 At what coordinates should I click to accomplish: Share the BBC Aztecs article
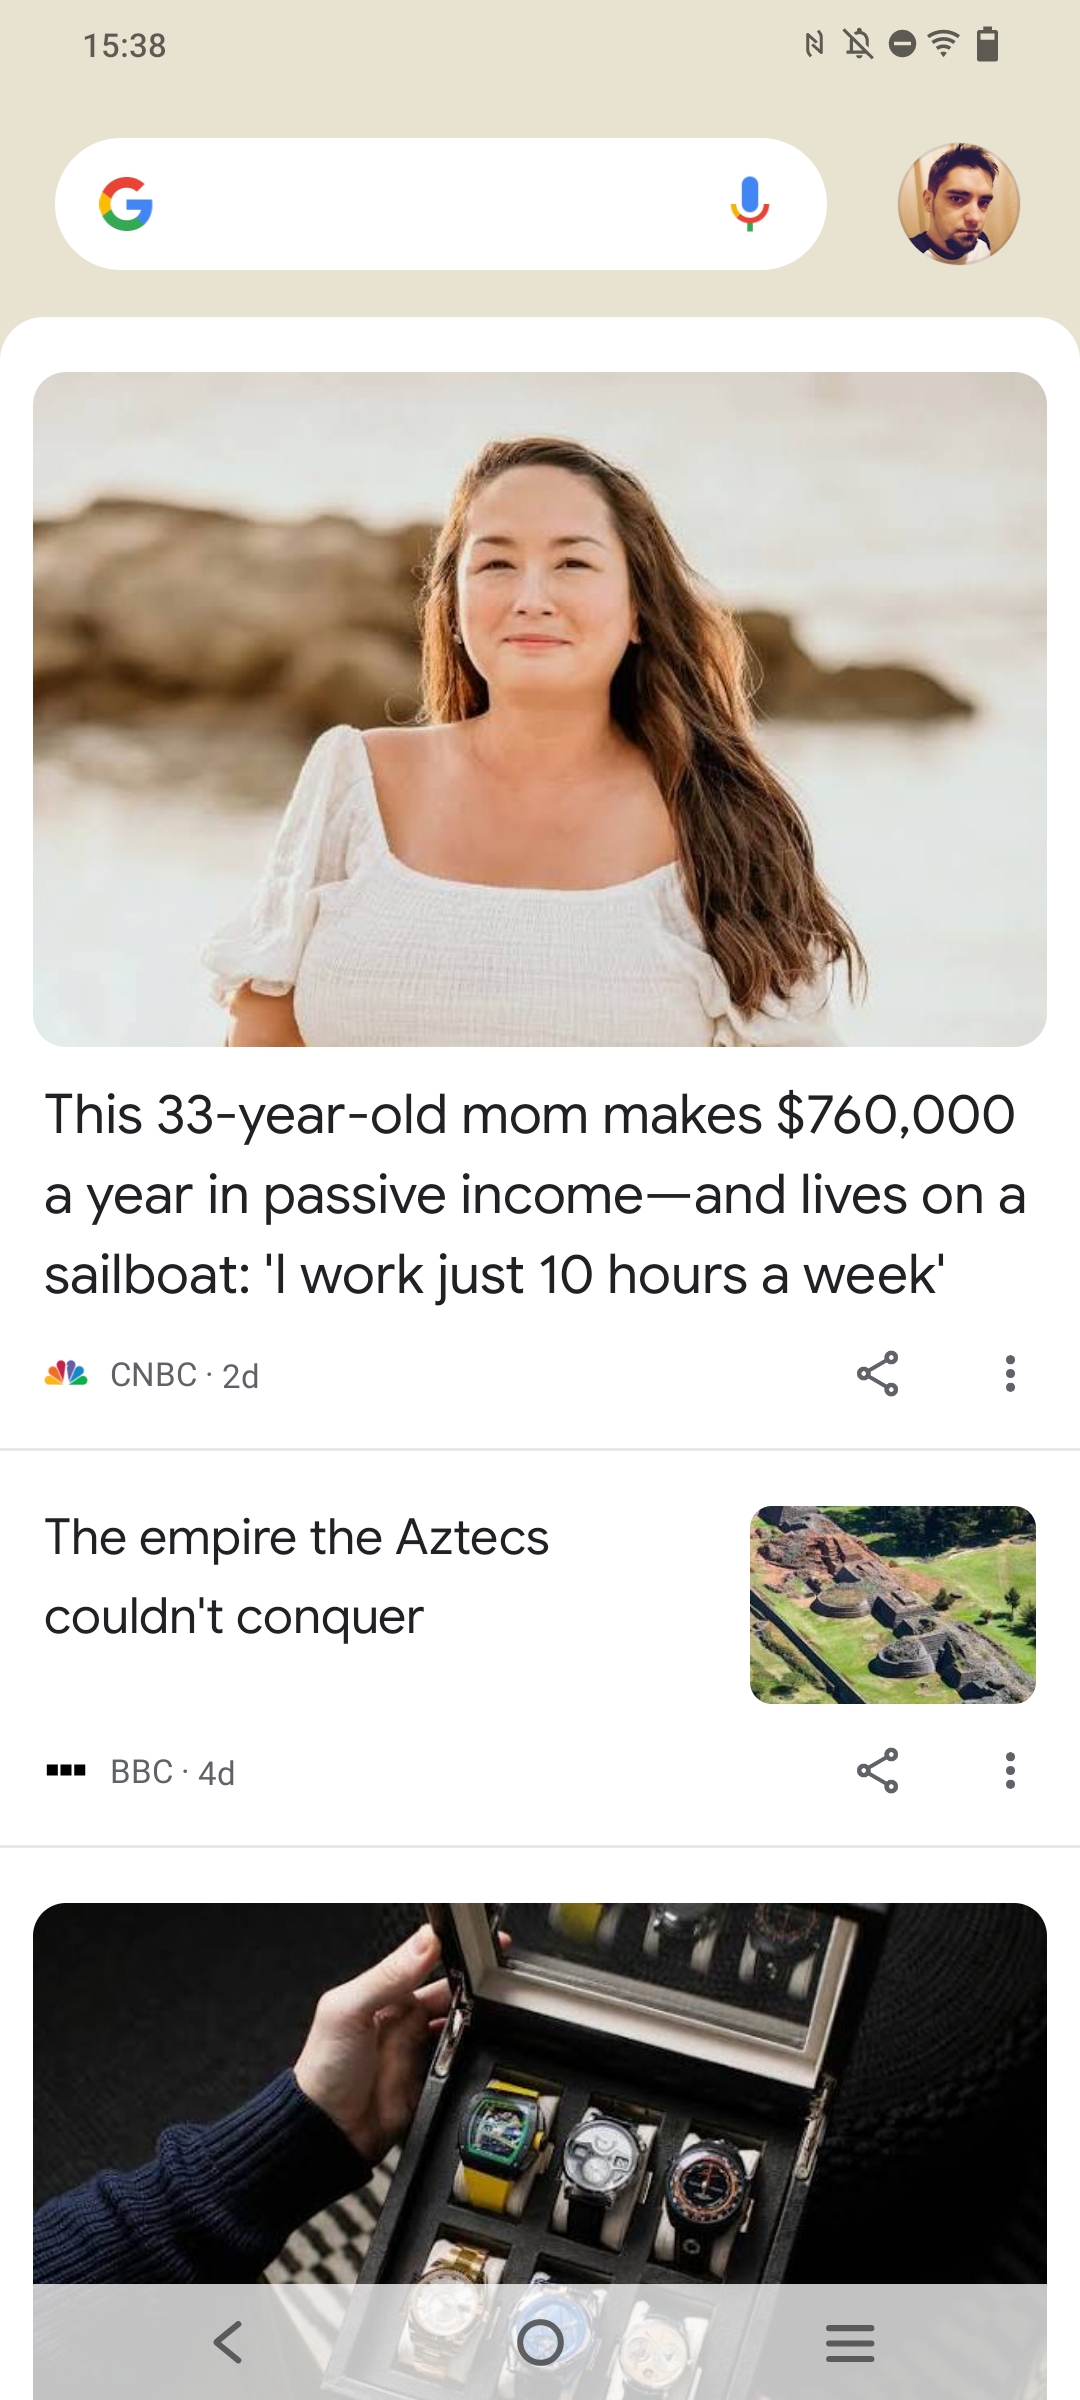(x=877, y=1771)
